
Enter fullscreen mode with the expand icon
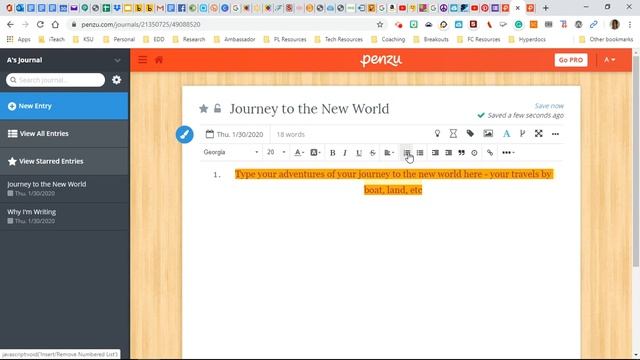pyautogui.click(x=539, y=133)
